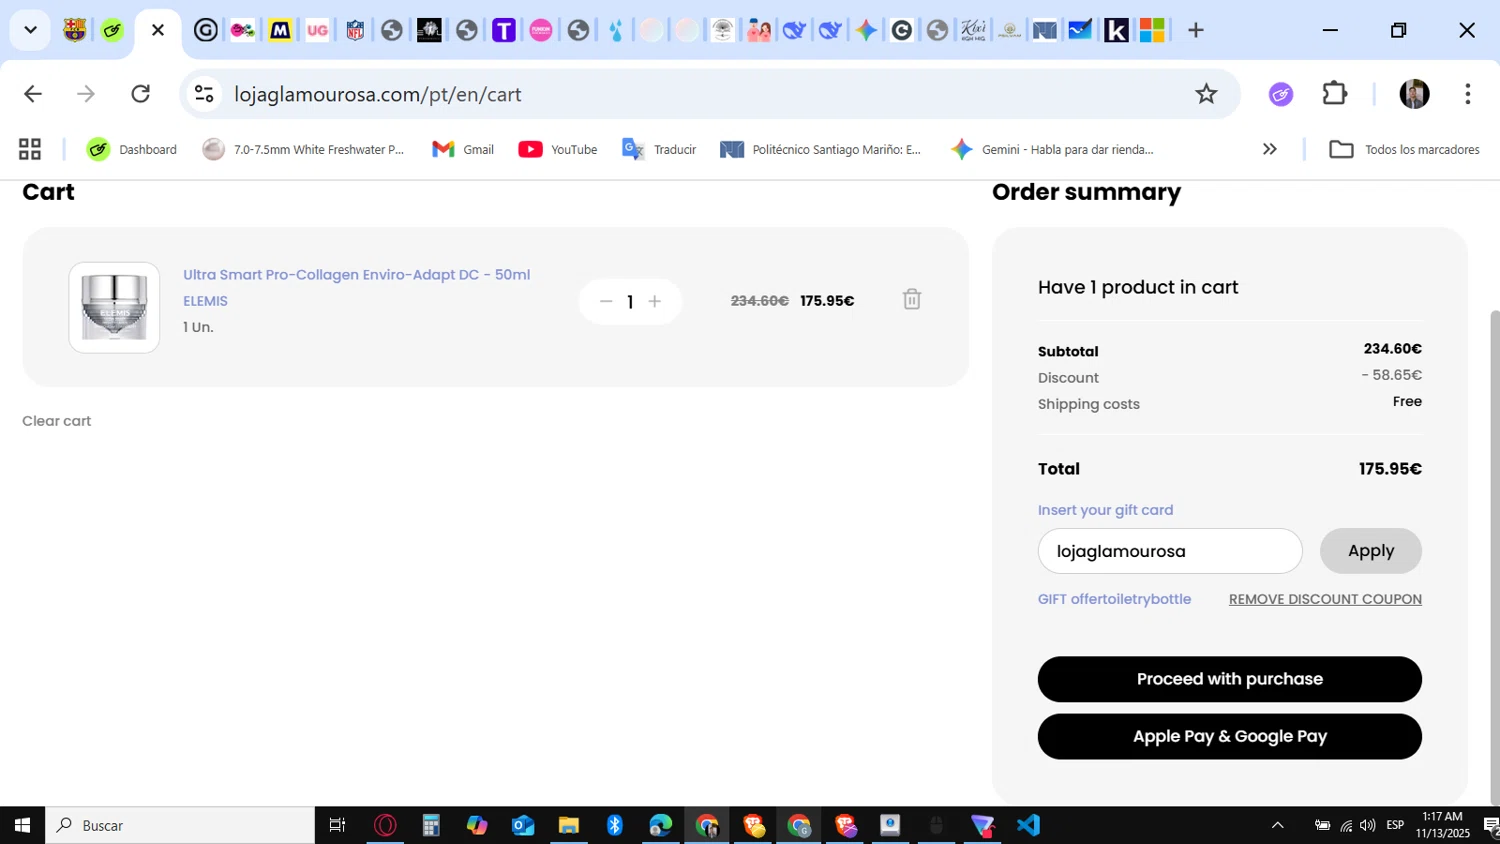Open the ELEMIS brand link

click(x=206, y=301)
